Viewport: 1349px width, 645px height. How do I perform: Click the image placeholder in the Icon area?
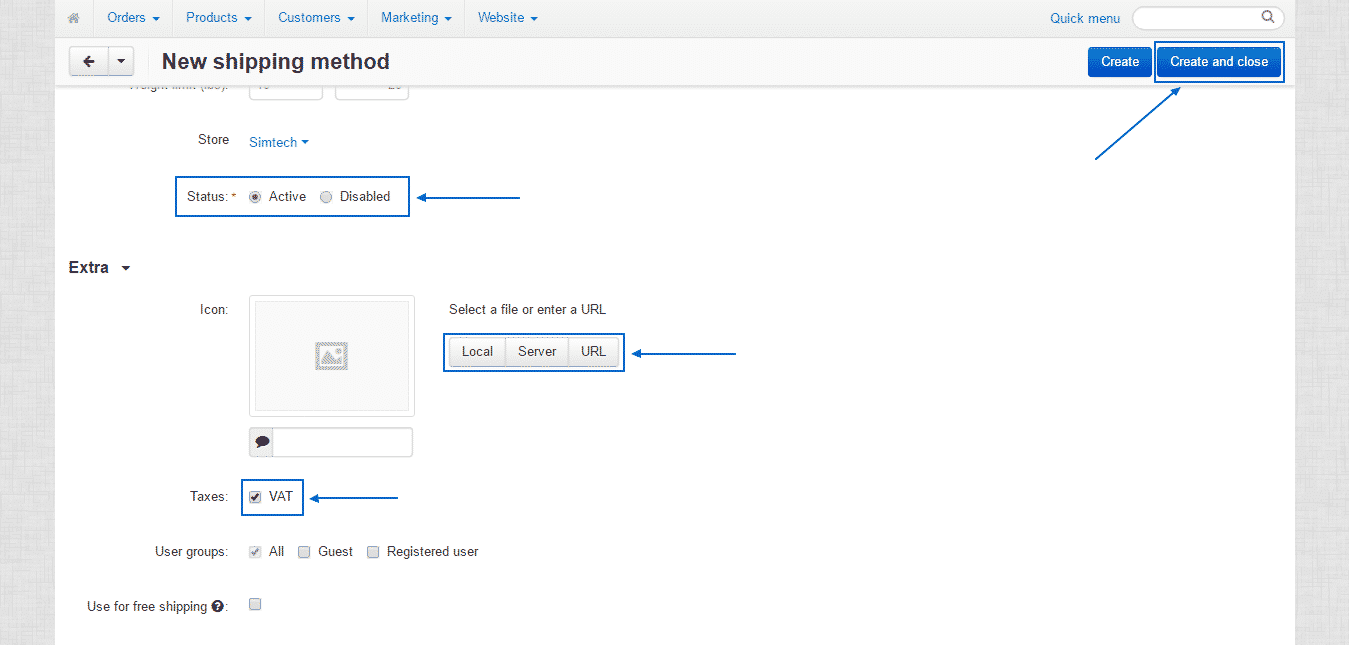click(x=331, y=355)
